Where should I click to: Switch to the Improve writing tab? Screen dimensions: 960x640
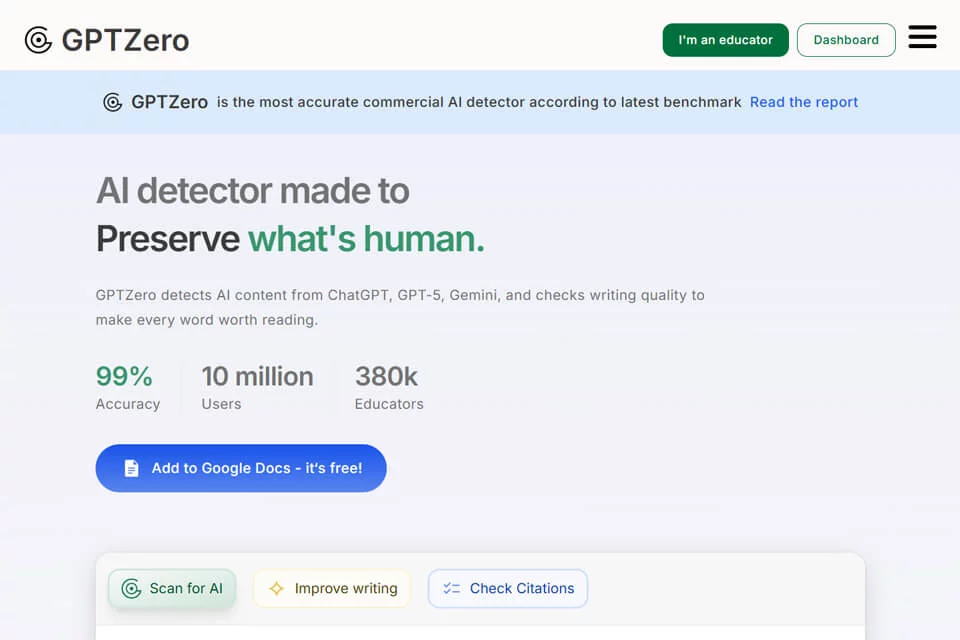click(332, 589)
